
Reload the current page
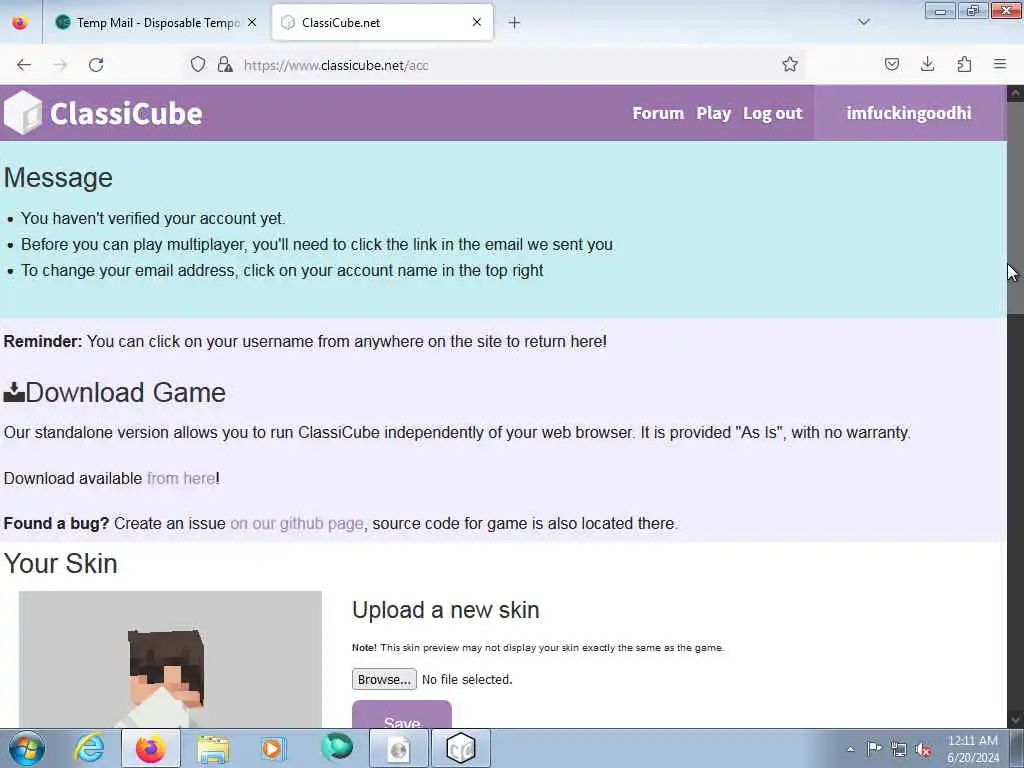(96, 65)
